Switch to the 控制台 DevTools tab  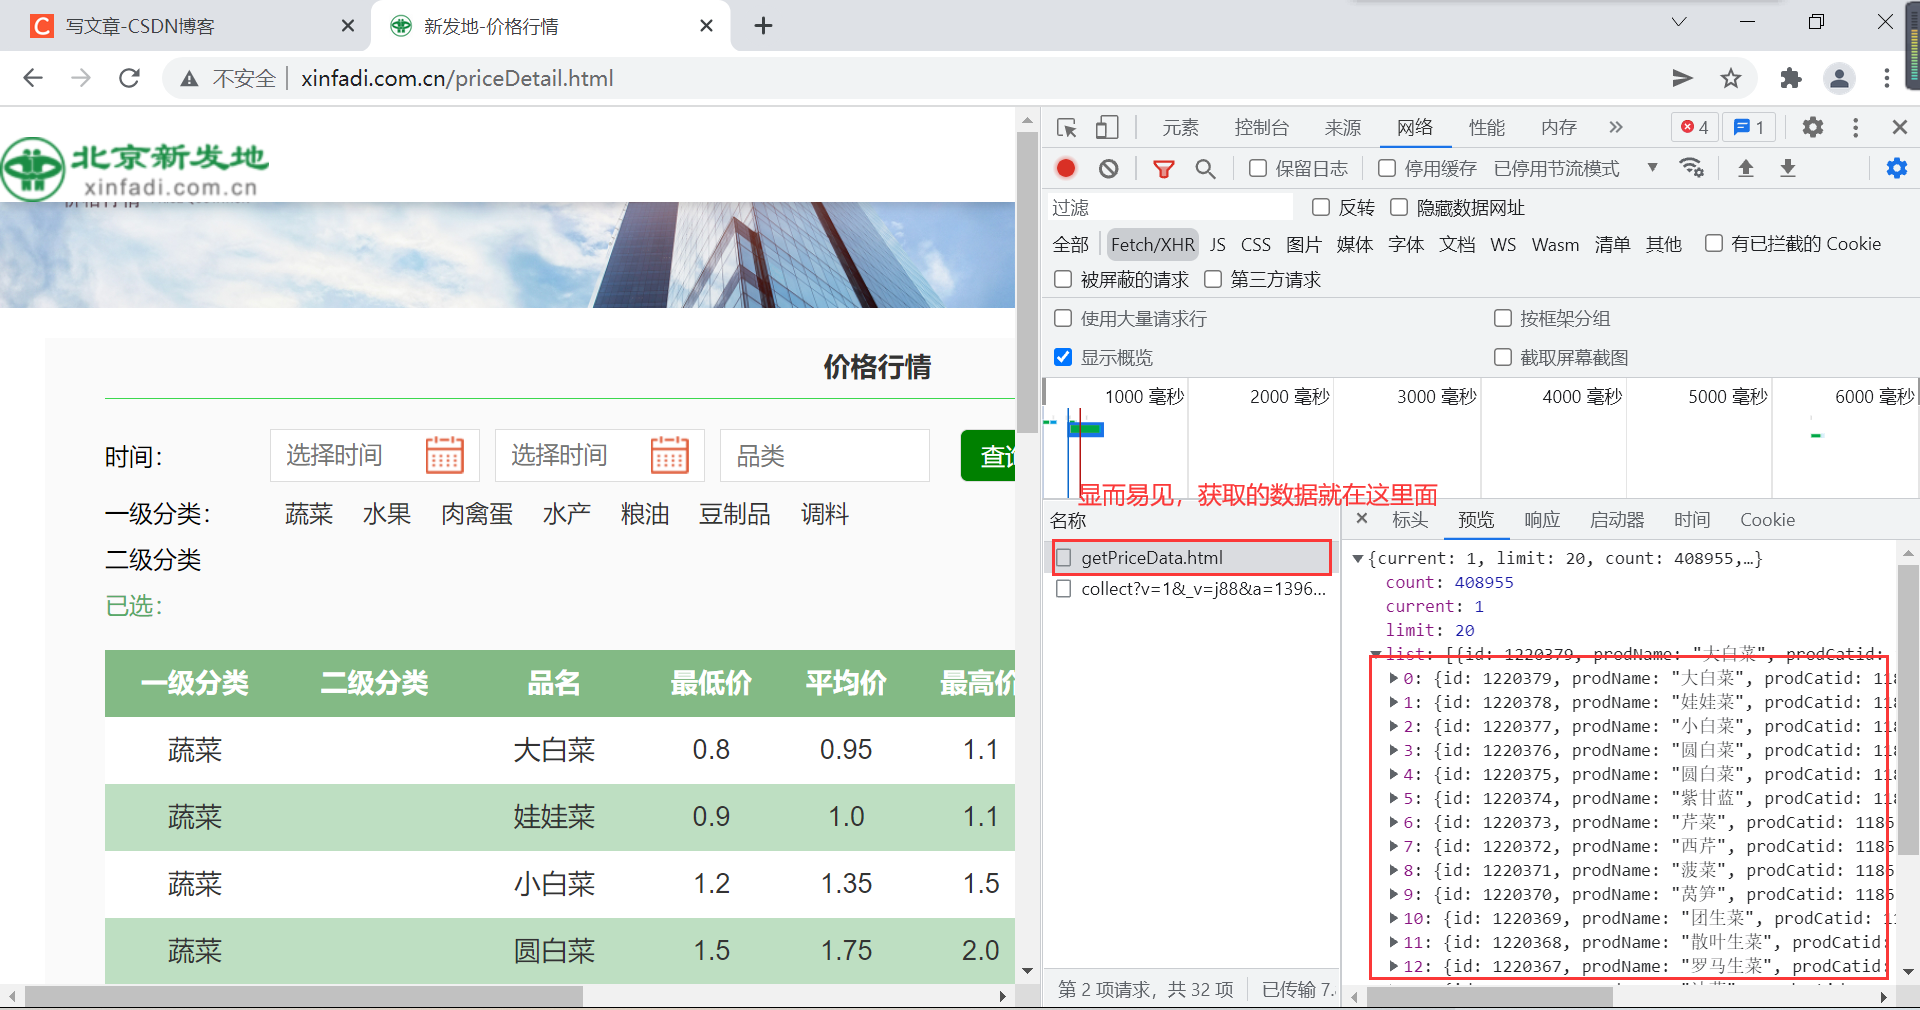coord(1261,127)
